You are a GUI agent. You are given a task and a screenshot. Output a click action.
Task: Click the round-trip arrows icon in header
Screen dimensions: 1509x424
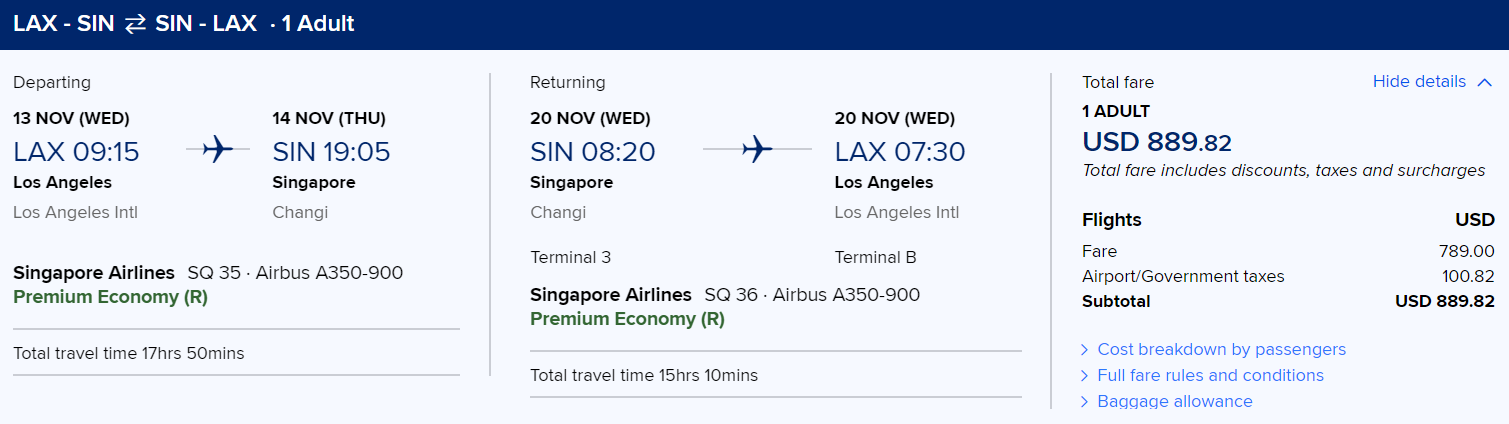135,23
